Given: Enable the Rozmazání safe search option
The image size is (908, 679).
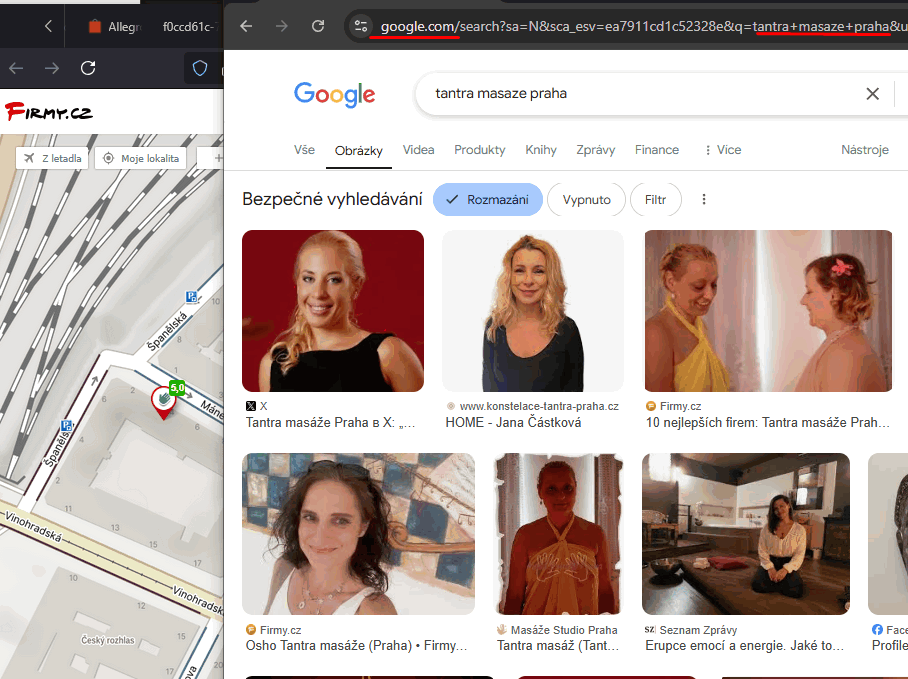Looking at the screenshot, I should pyautogui.click(x=488, y=200).
